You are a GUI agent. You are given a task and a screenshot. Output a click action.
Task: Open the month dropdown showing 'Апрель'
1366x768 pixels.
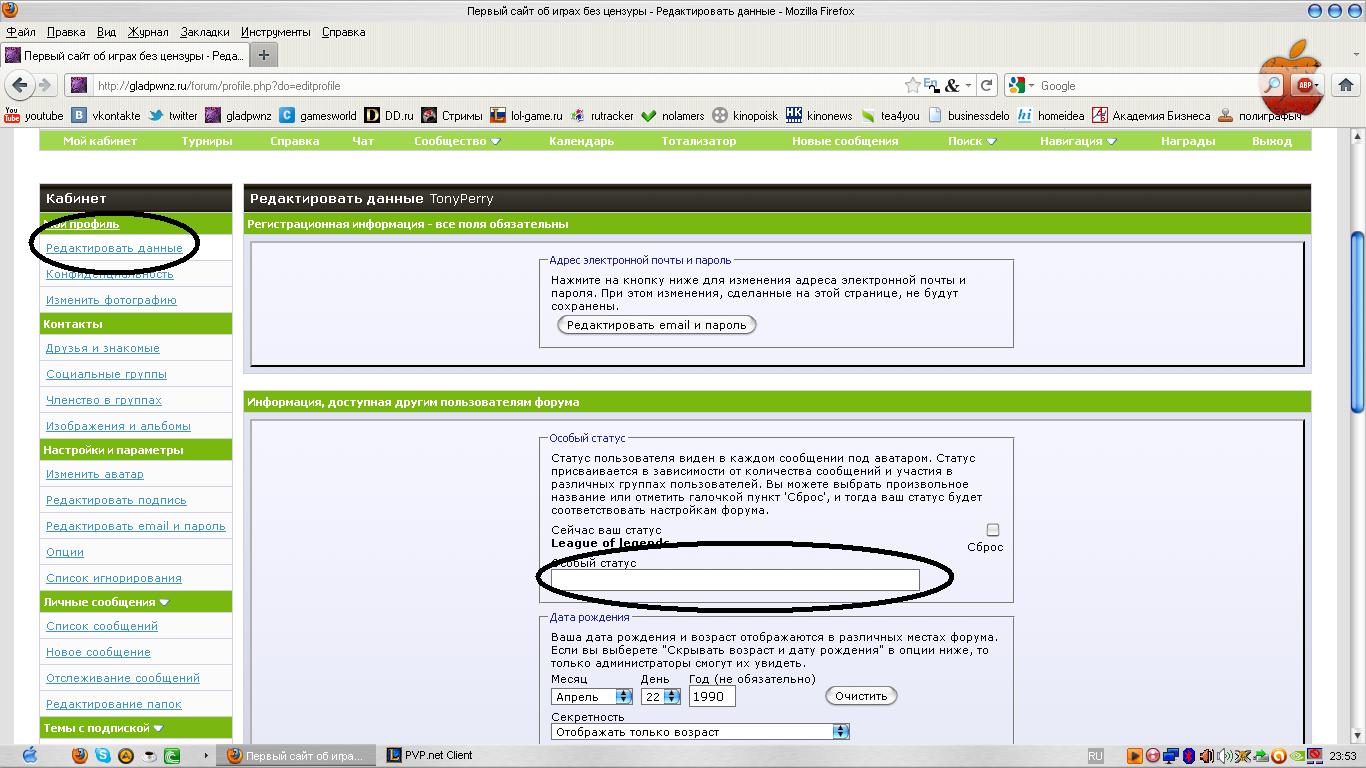(592, 696)
